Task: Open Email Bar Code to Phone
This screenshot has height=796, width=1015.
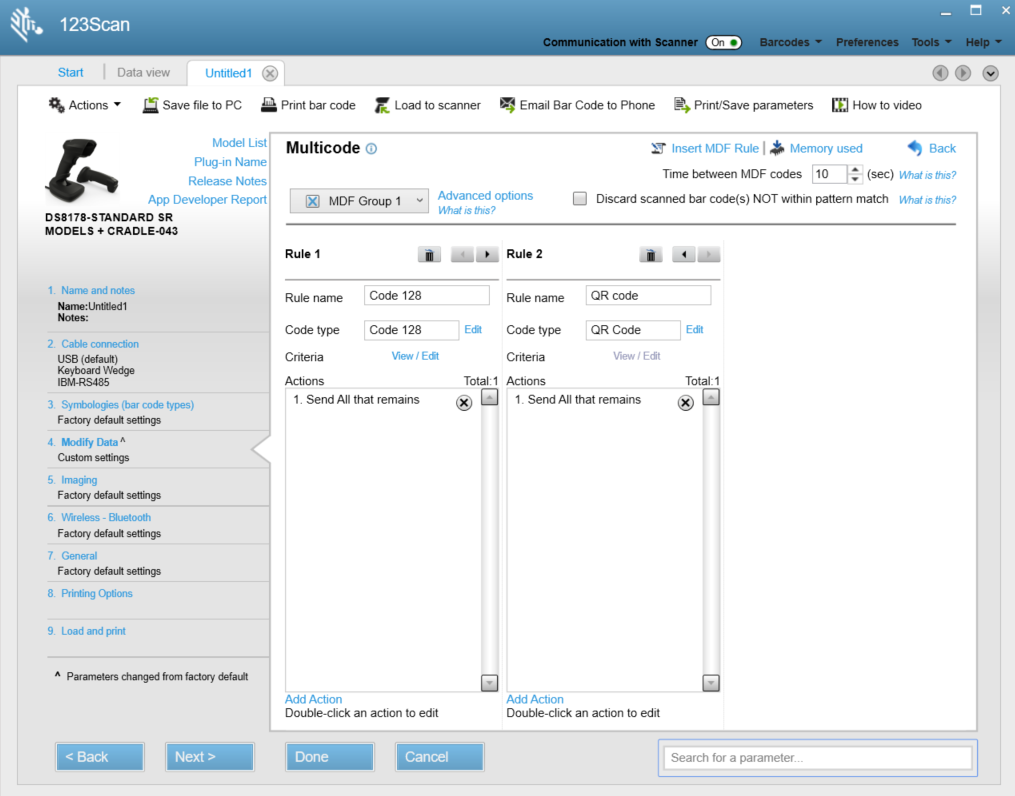Action: point(577,105)
